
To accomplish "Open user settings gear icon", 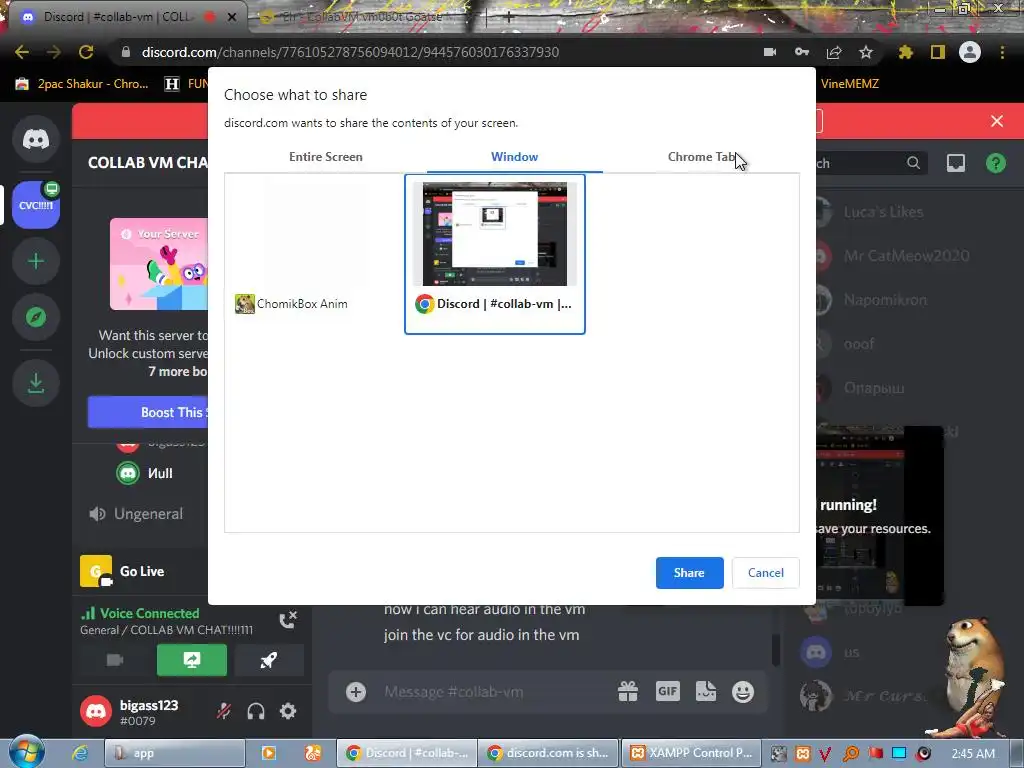I will pyautogui.click(x=288, y=711).
